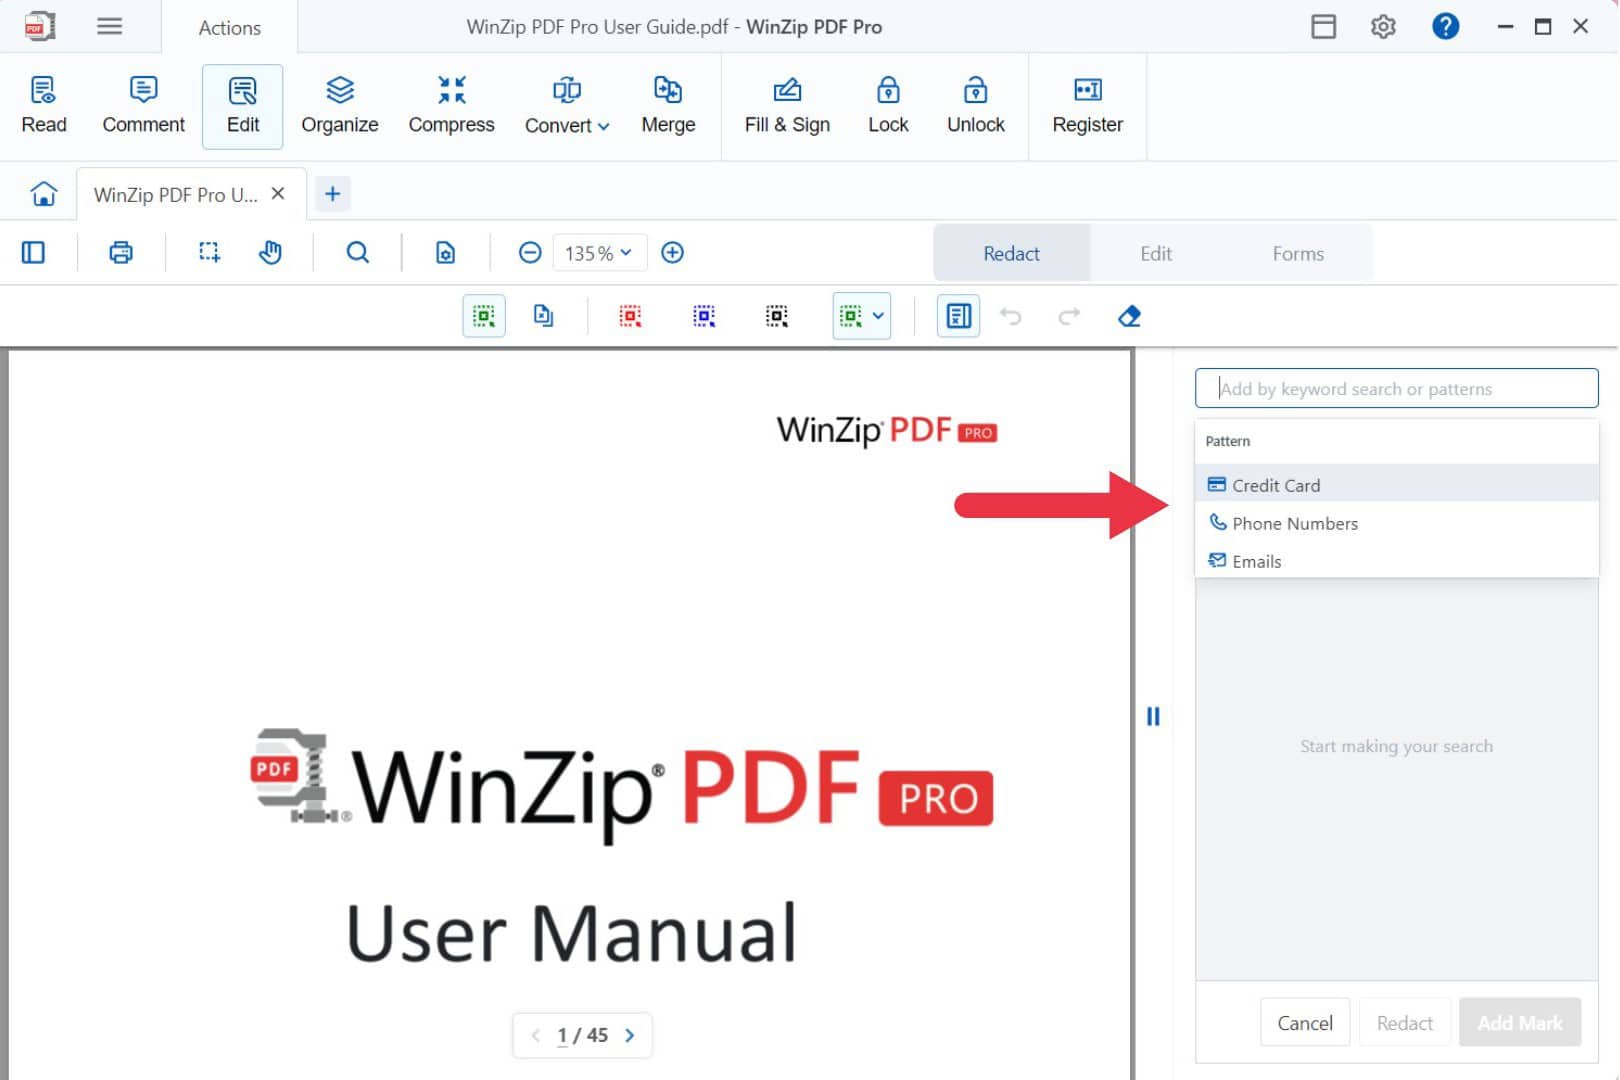Select the Credit Card pattern
Screen dimensions: 1620x1080
(1396, 485)
